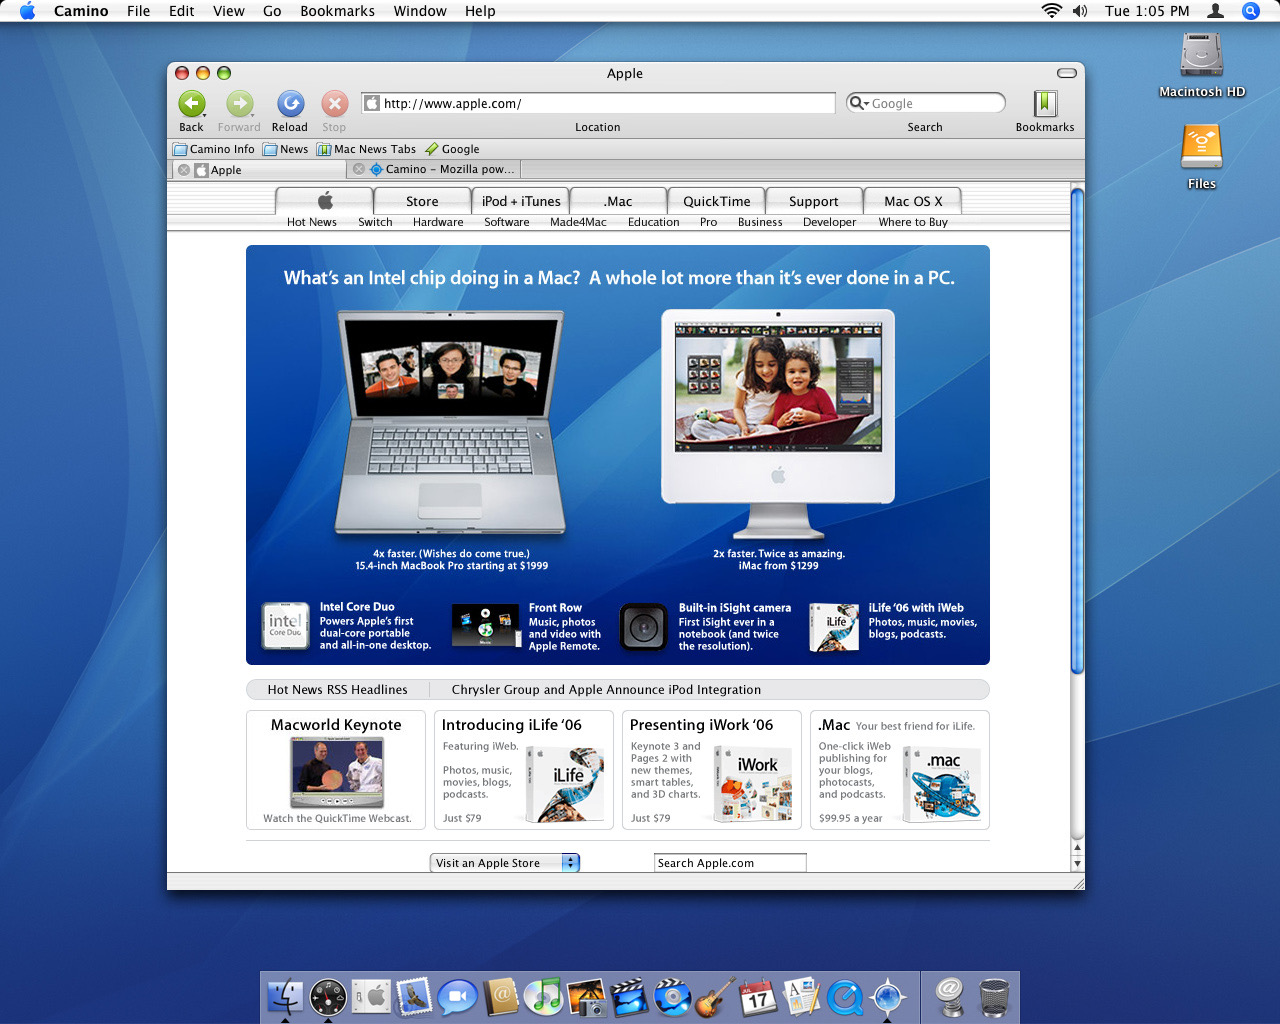The height and width of the screenshot is (1024, 1280).
Task: Open iTunes from the Dock
Action: pos(543,997)
